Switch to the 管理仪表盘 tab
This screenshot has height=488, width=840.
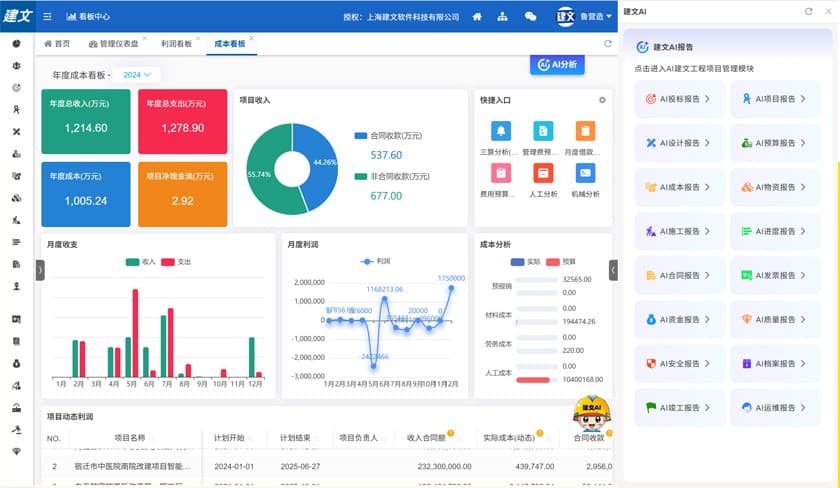tap(113, 44)
